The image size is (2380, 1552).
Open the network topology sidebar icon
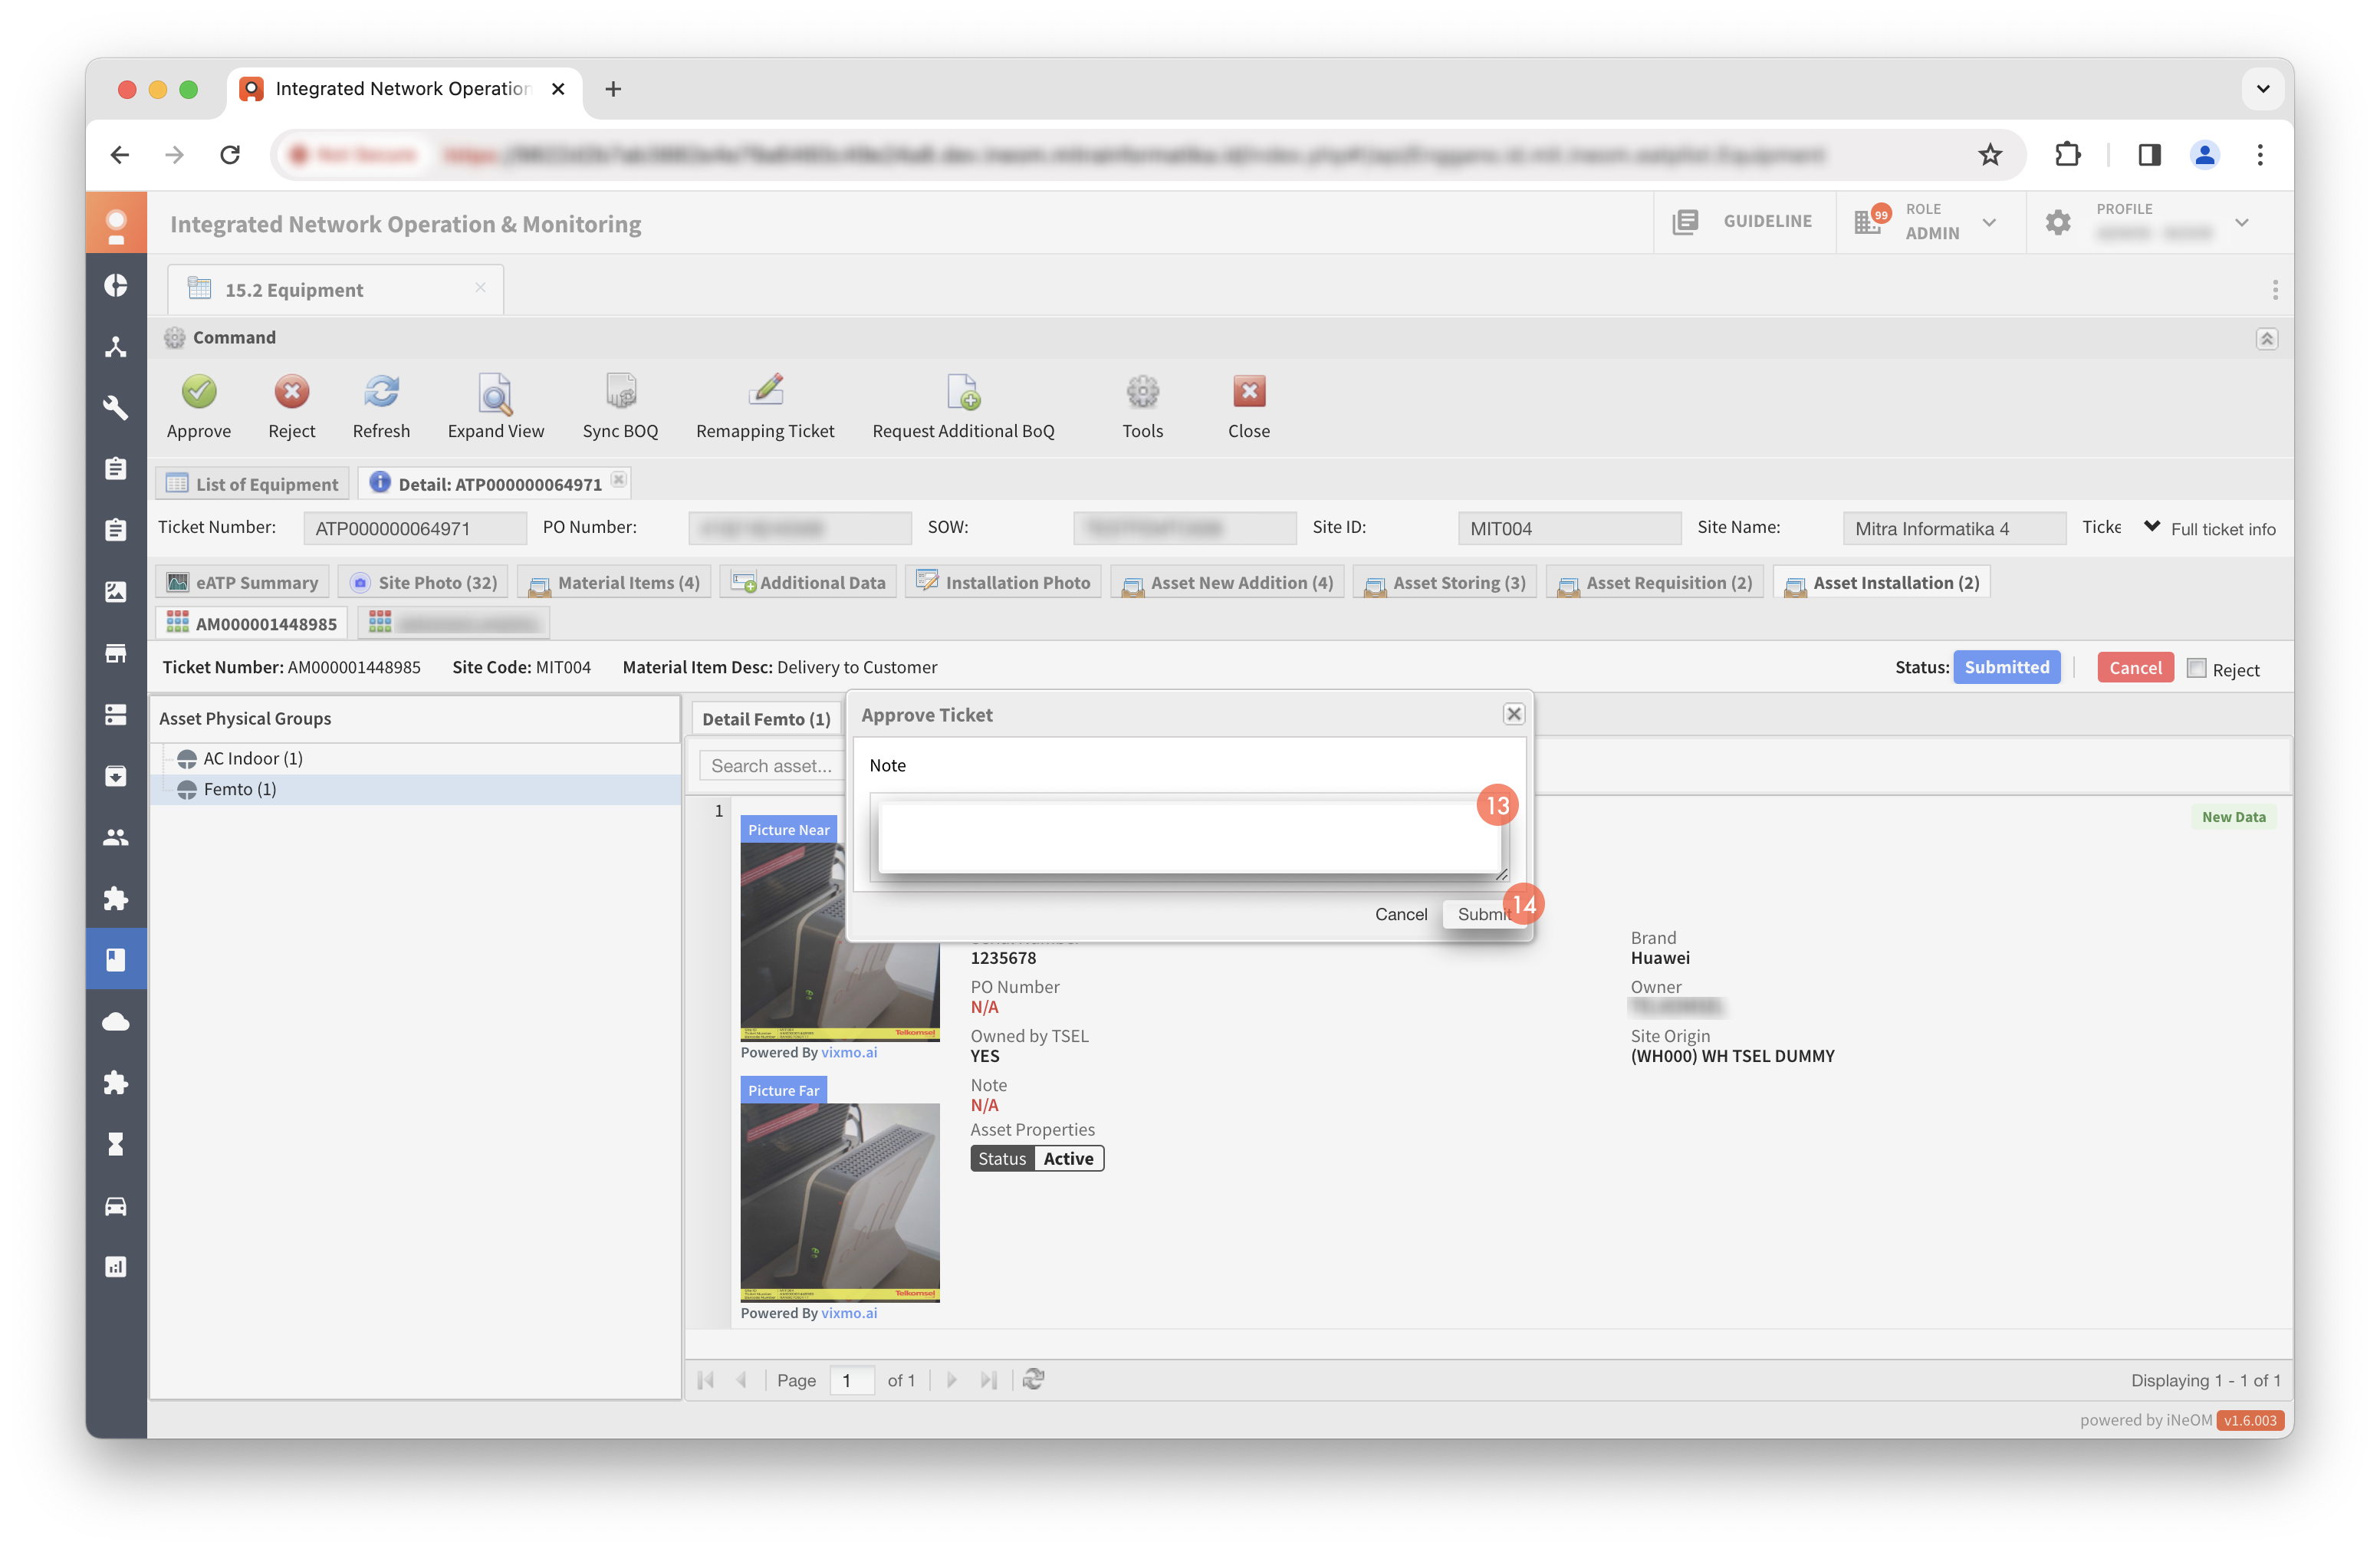[116, 347]
